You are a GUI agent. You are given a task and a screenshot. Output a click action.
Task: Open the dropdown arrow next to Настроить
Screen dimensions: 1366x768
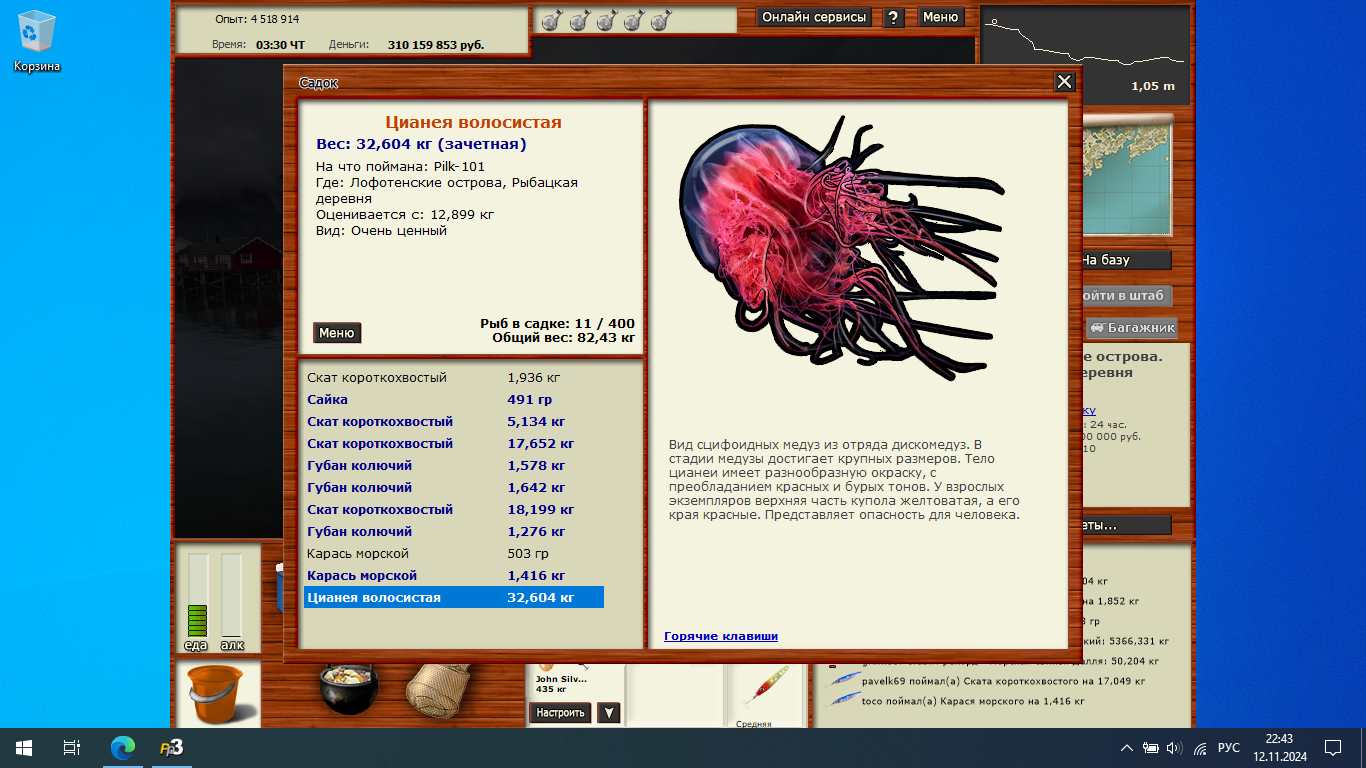click(608, 713)
